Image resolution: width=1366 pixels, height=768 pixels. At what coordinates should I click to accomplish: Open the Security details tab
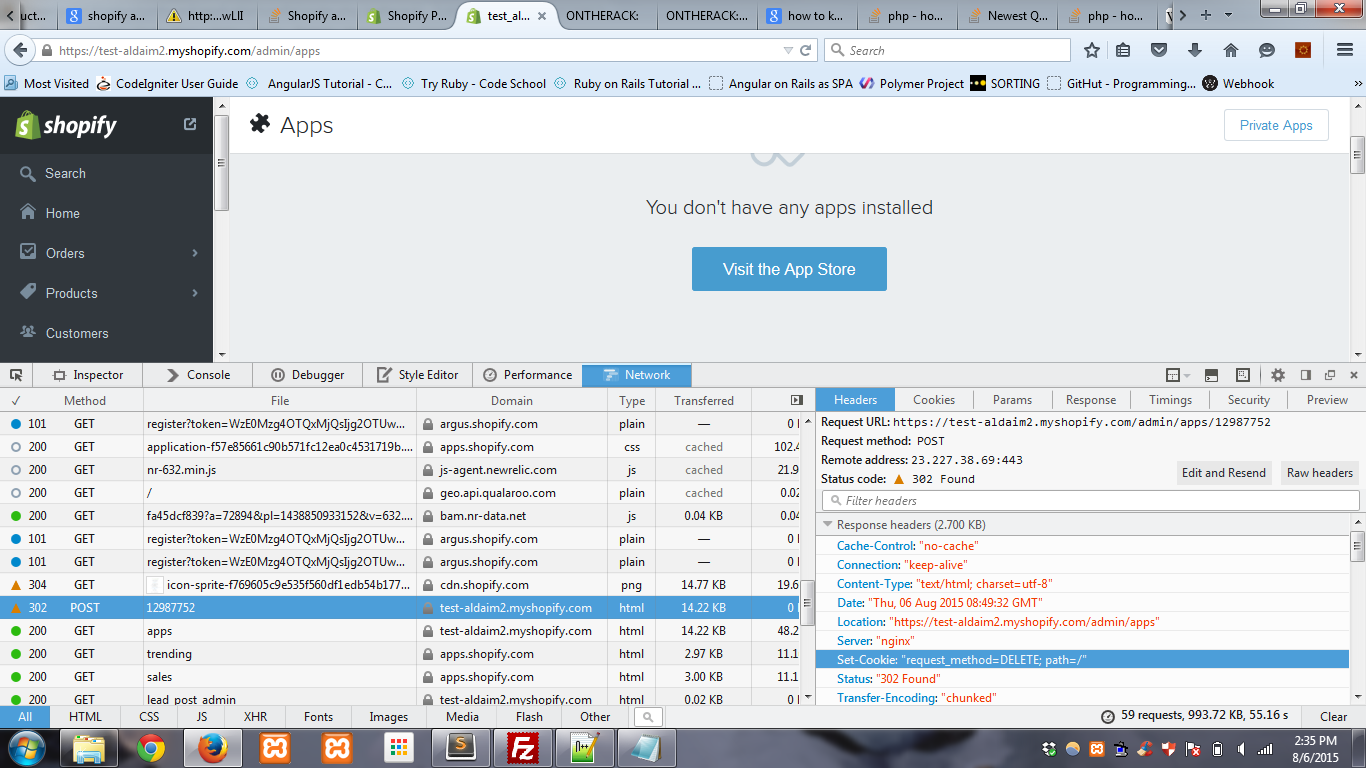click(1248, 400)
